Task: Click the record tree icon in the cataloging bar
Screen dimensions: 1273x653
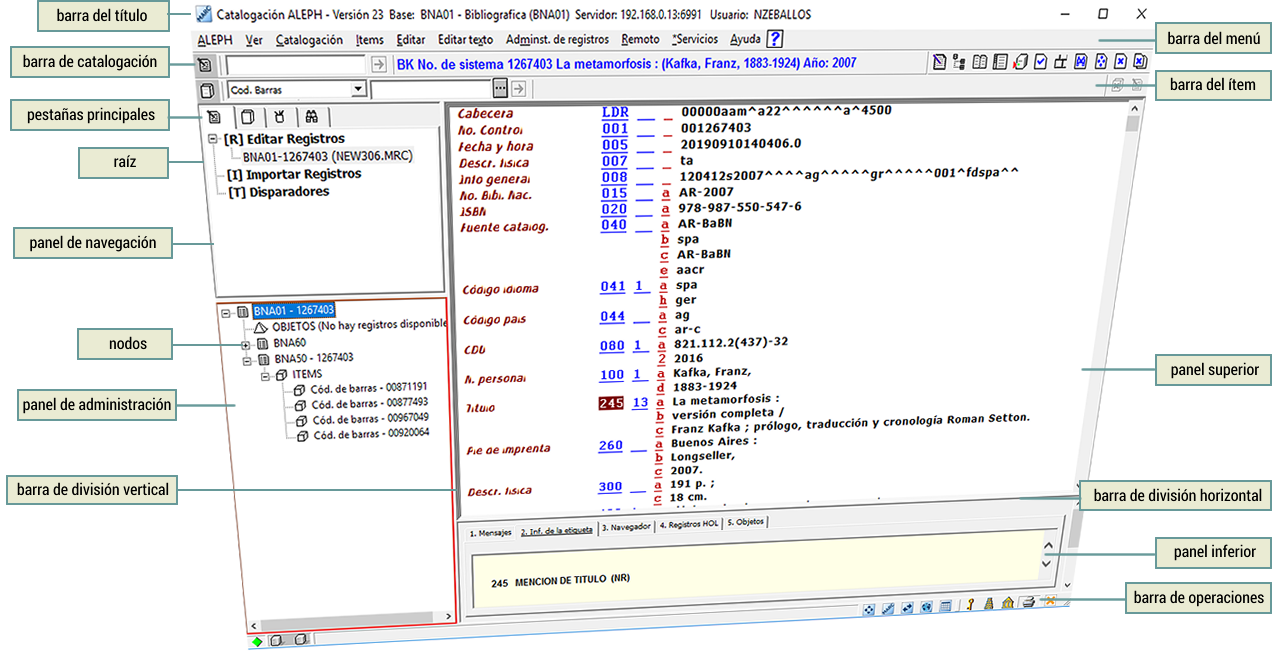Action: [959, 63]
